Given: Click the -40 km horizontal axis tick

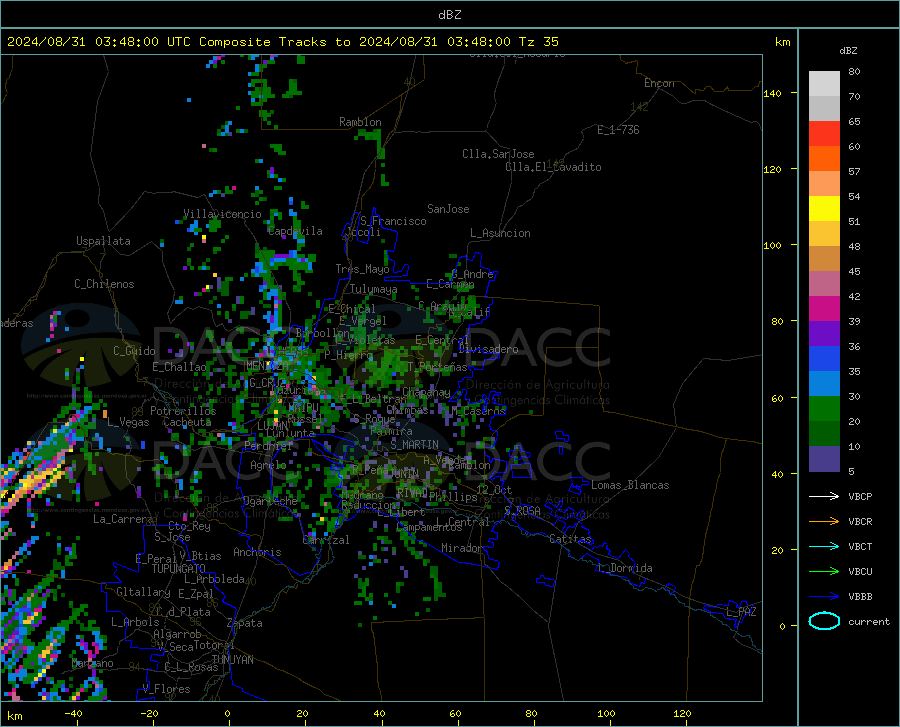Looking at the screenshot, I should coord(73,714).
